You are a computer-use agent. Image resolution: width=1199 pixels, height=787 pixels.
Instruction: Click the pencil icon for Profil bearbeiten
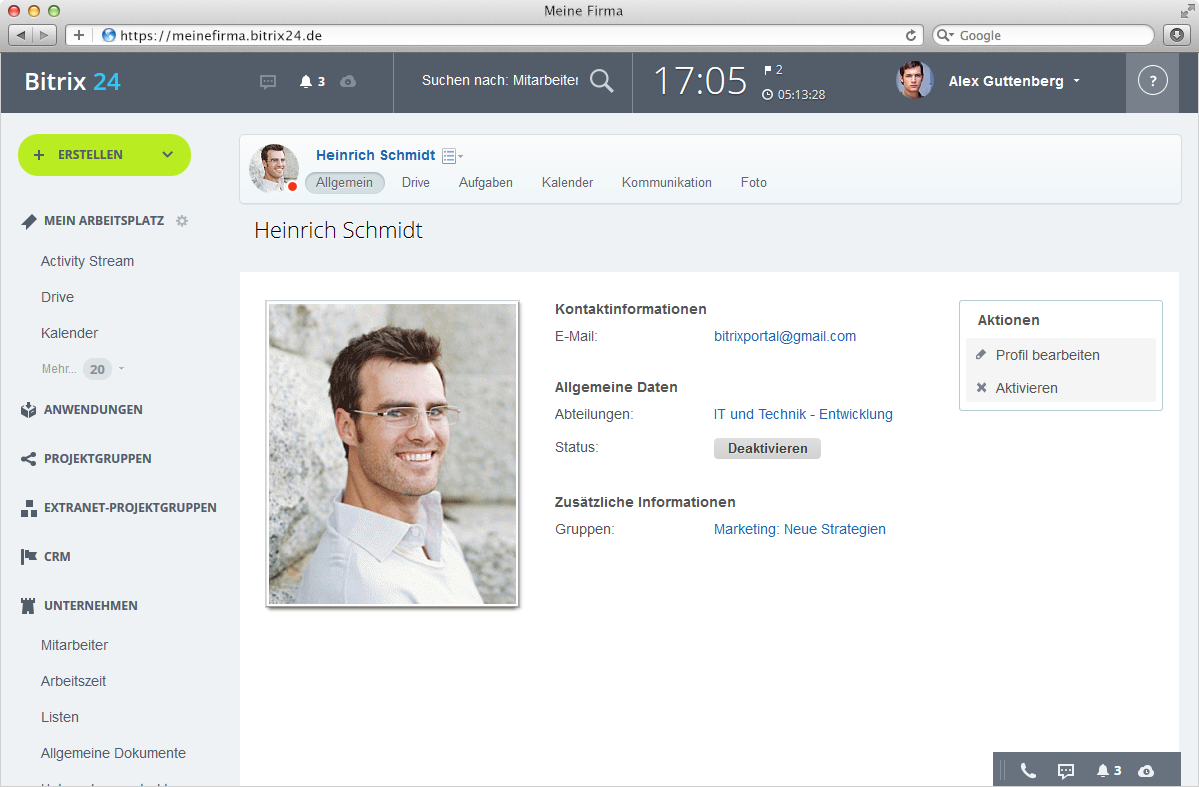pos(981,354)
